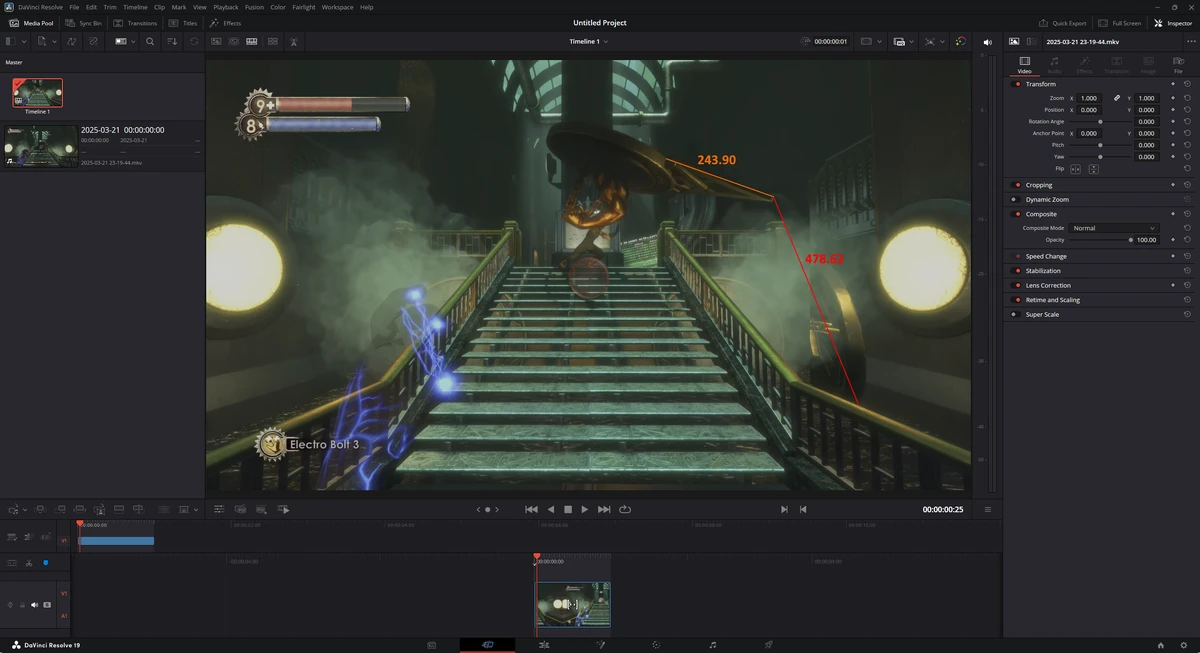
Task: Switch to the Fusion page icon
Action: click(x=601, y=645)
